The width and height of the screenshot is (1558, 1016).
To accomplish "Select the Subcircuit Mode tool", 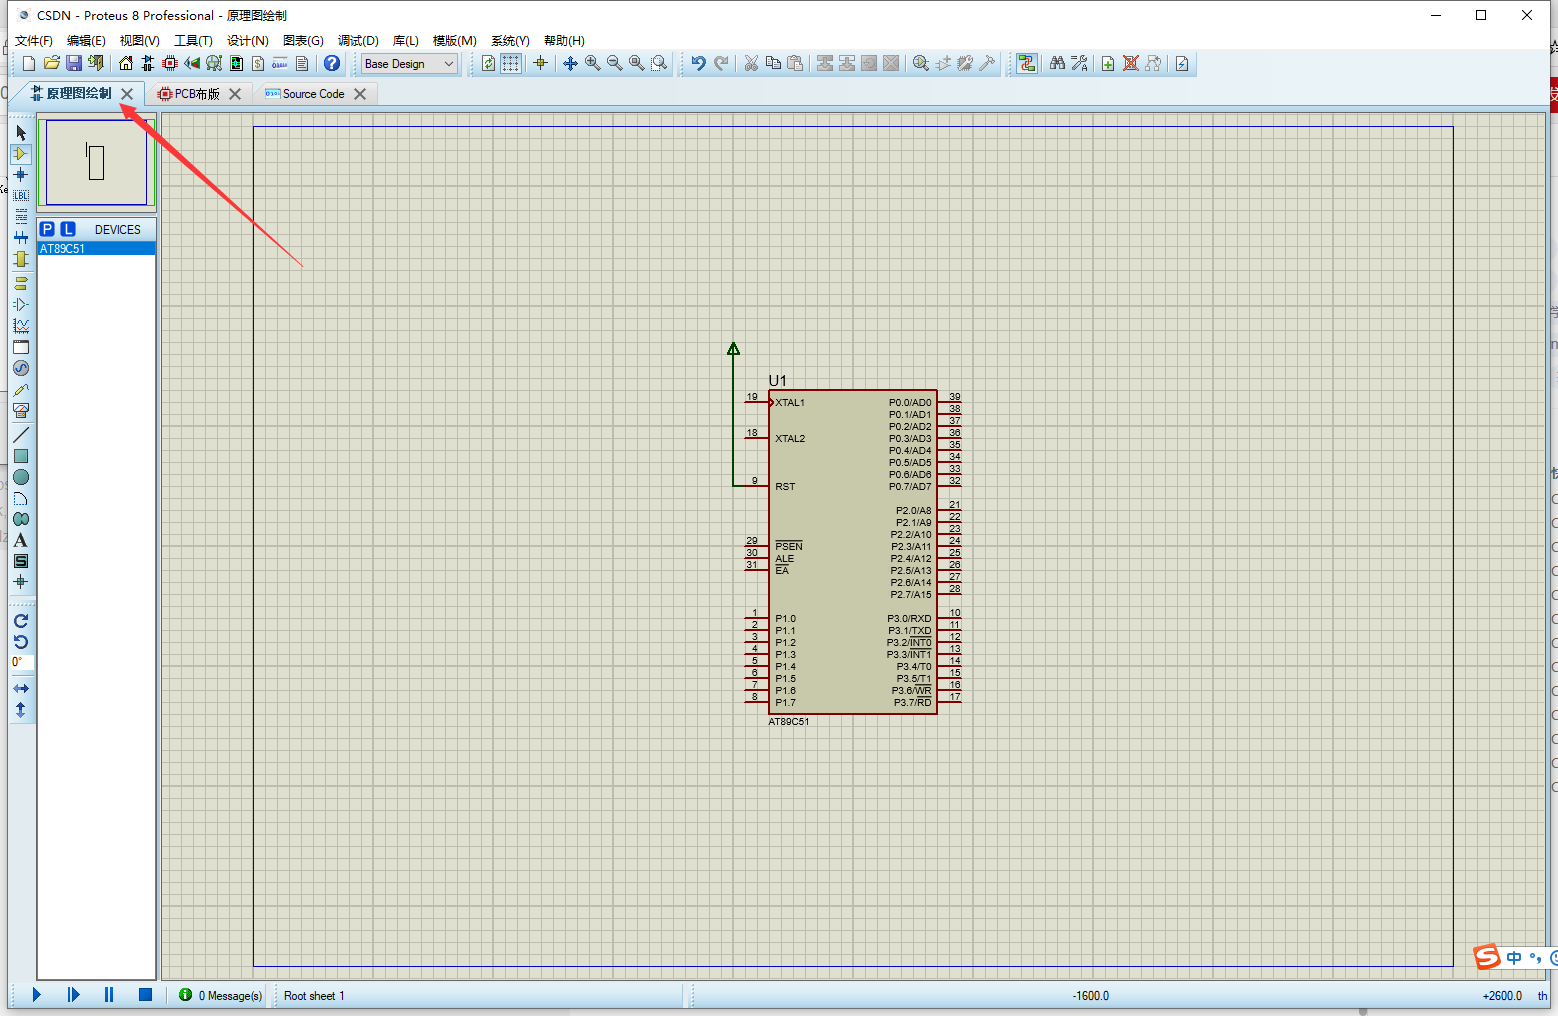I will (21, 259).
